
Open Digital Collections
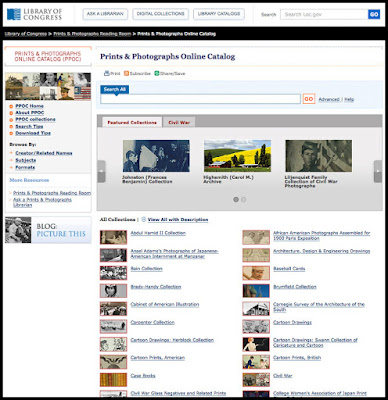click(161, 14)
